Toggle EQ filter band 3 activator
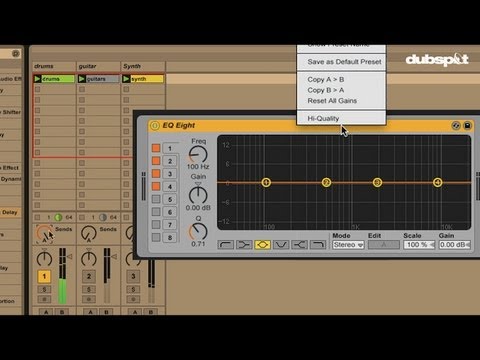Viewport: 480px width, 360px height. point(156,174)
